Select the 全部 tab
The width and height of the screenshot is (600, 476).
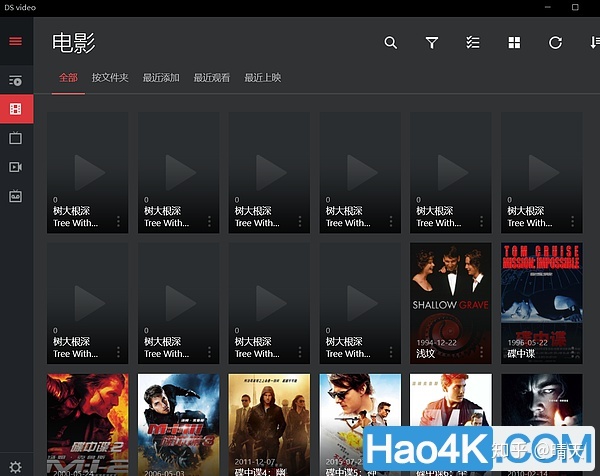click(68, 78)
